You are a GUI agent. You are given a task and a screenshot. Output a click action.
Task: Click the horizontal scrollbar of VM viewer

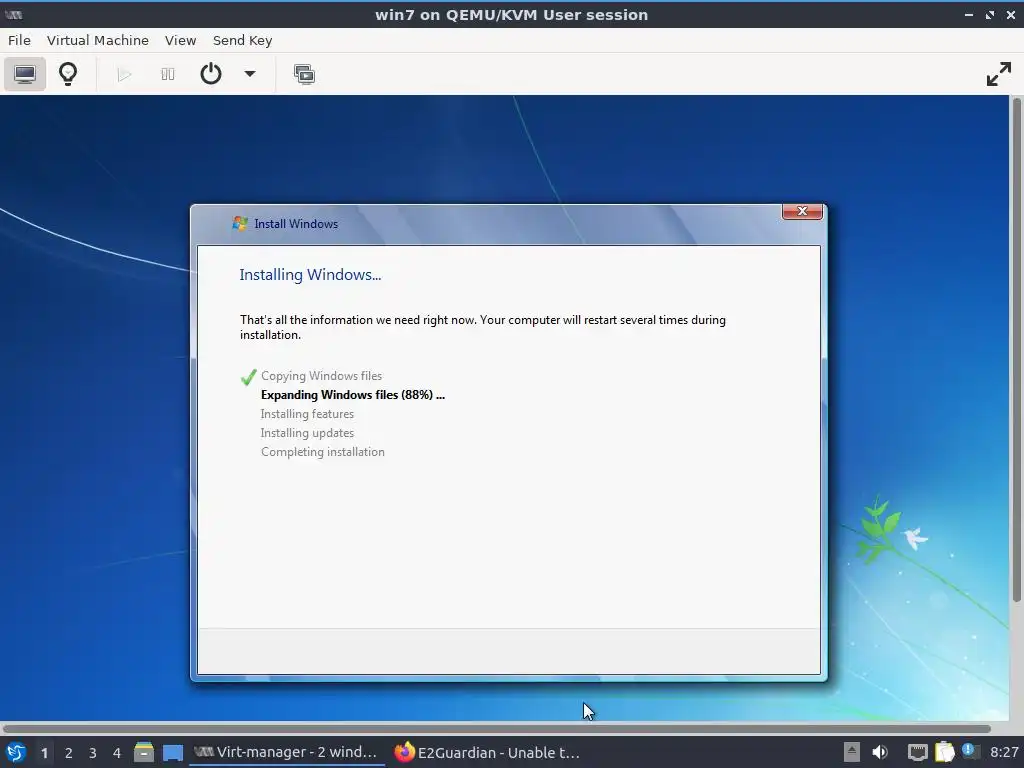[496, 728]
